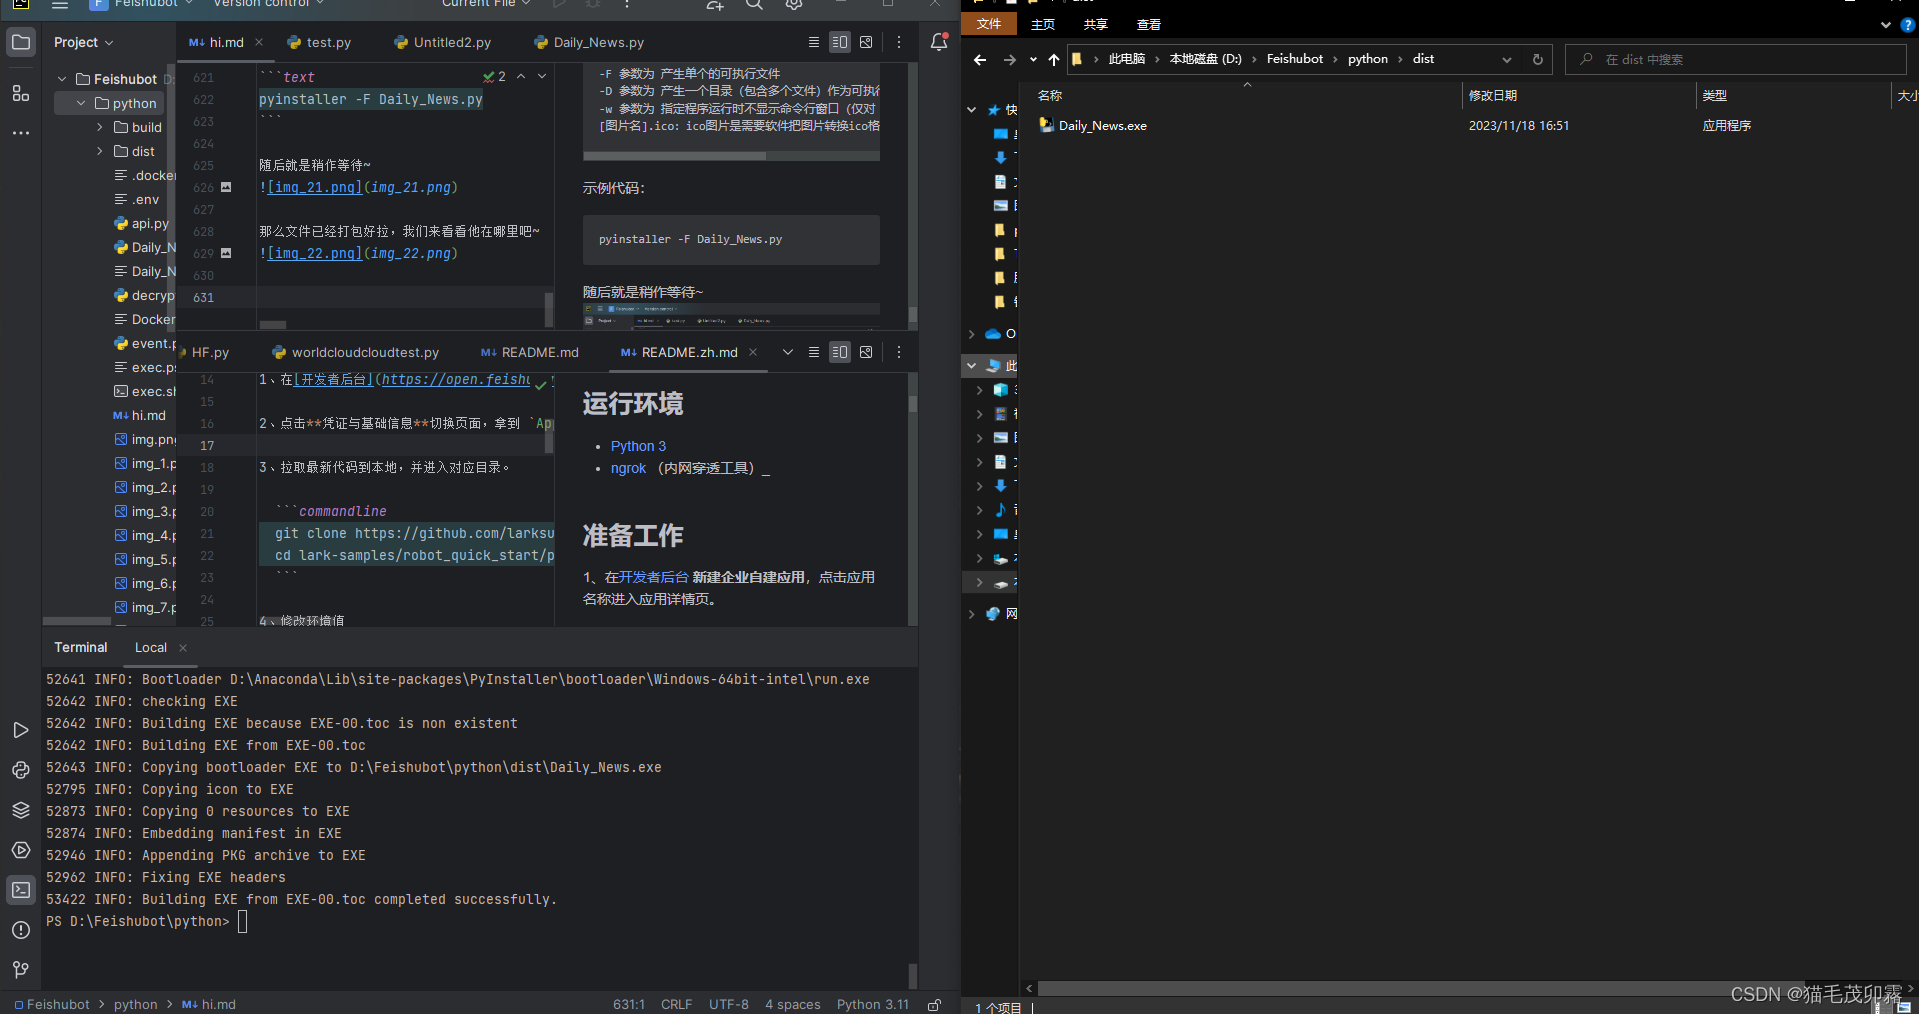1919x1014 pixels.
Task: Switch top editor to editor-only view
Action: (814, 42)
